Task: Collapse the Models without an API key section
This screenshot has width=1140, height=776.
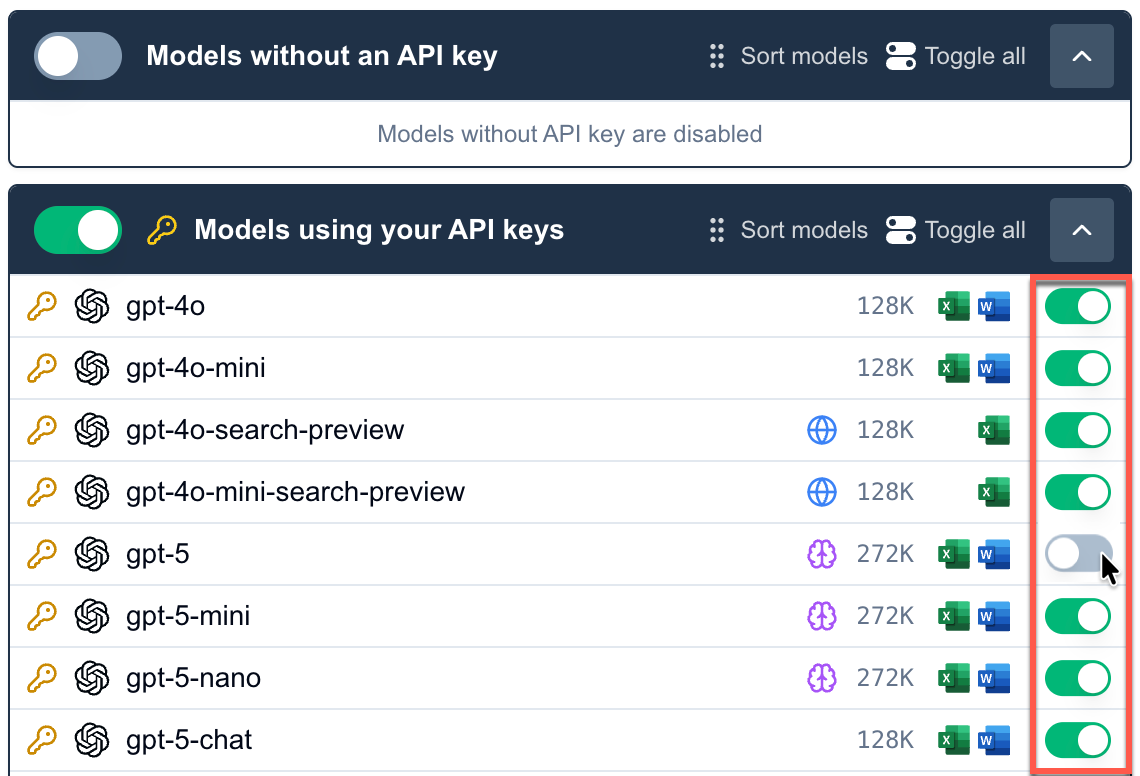Action: pyautogui.click(x=1081, y=56)
